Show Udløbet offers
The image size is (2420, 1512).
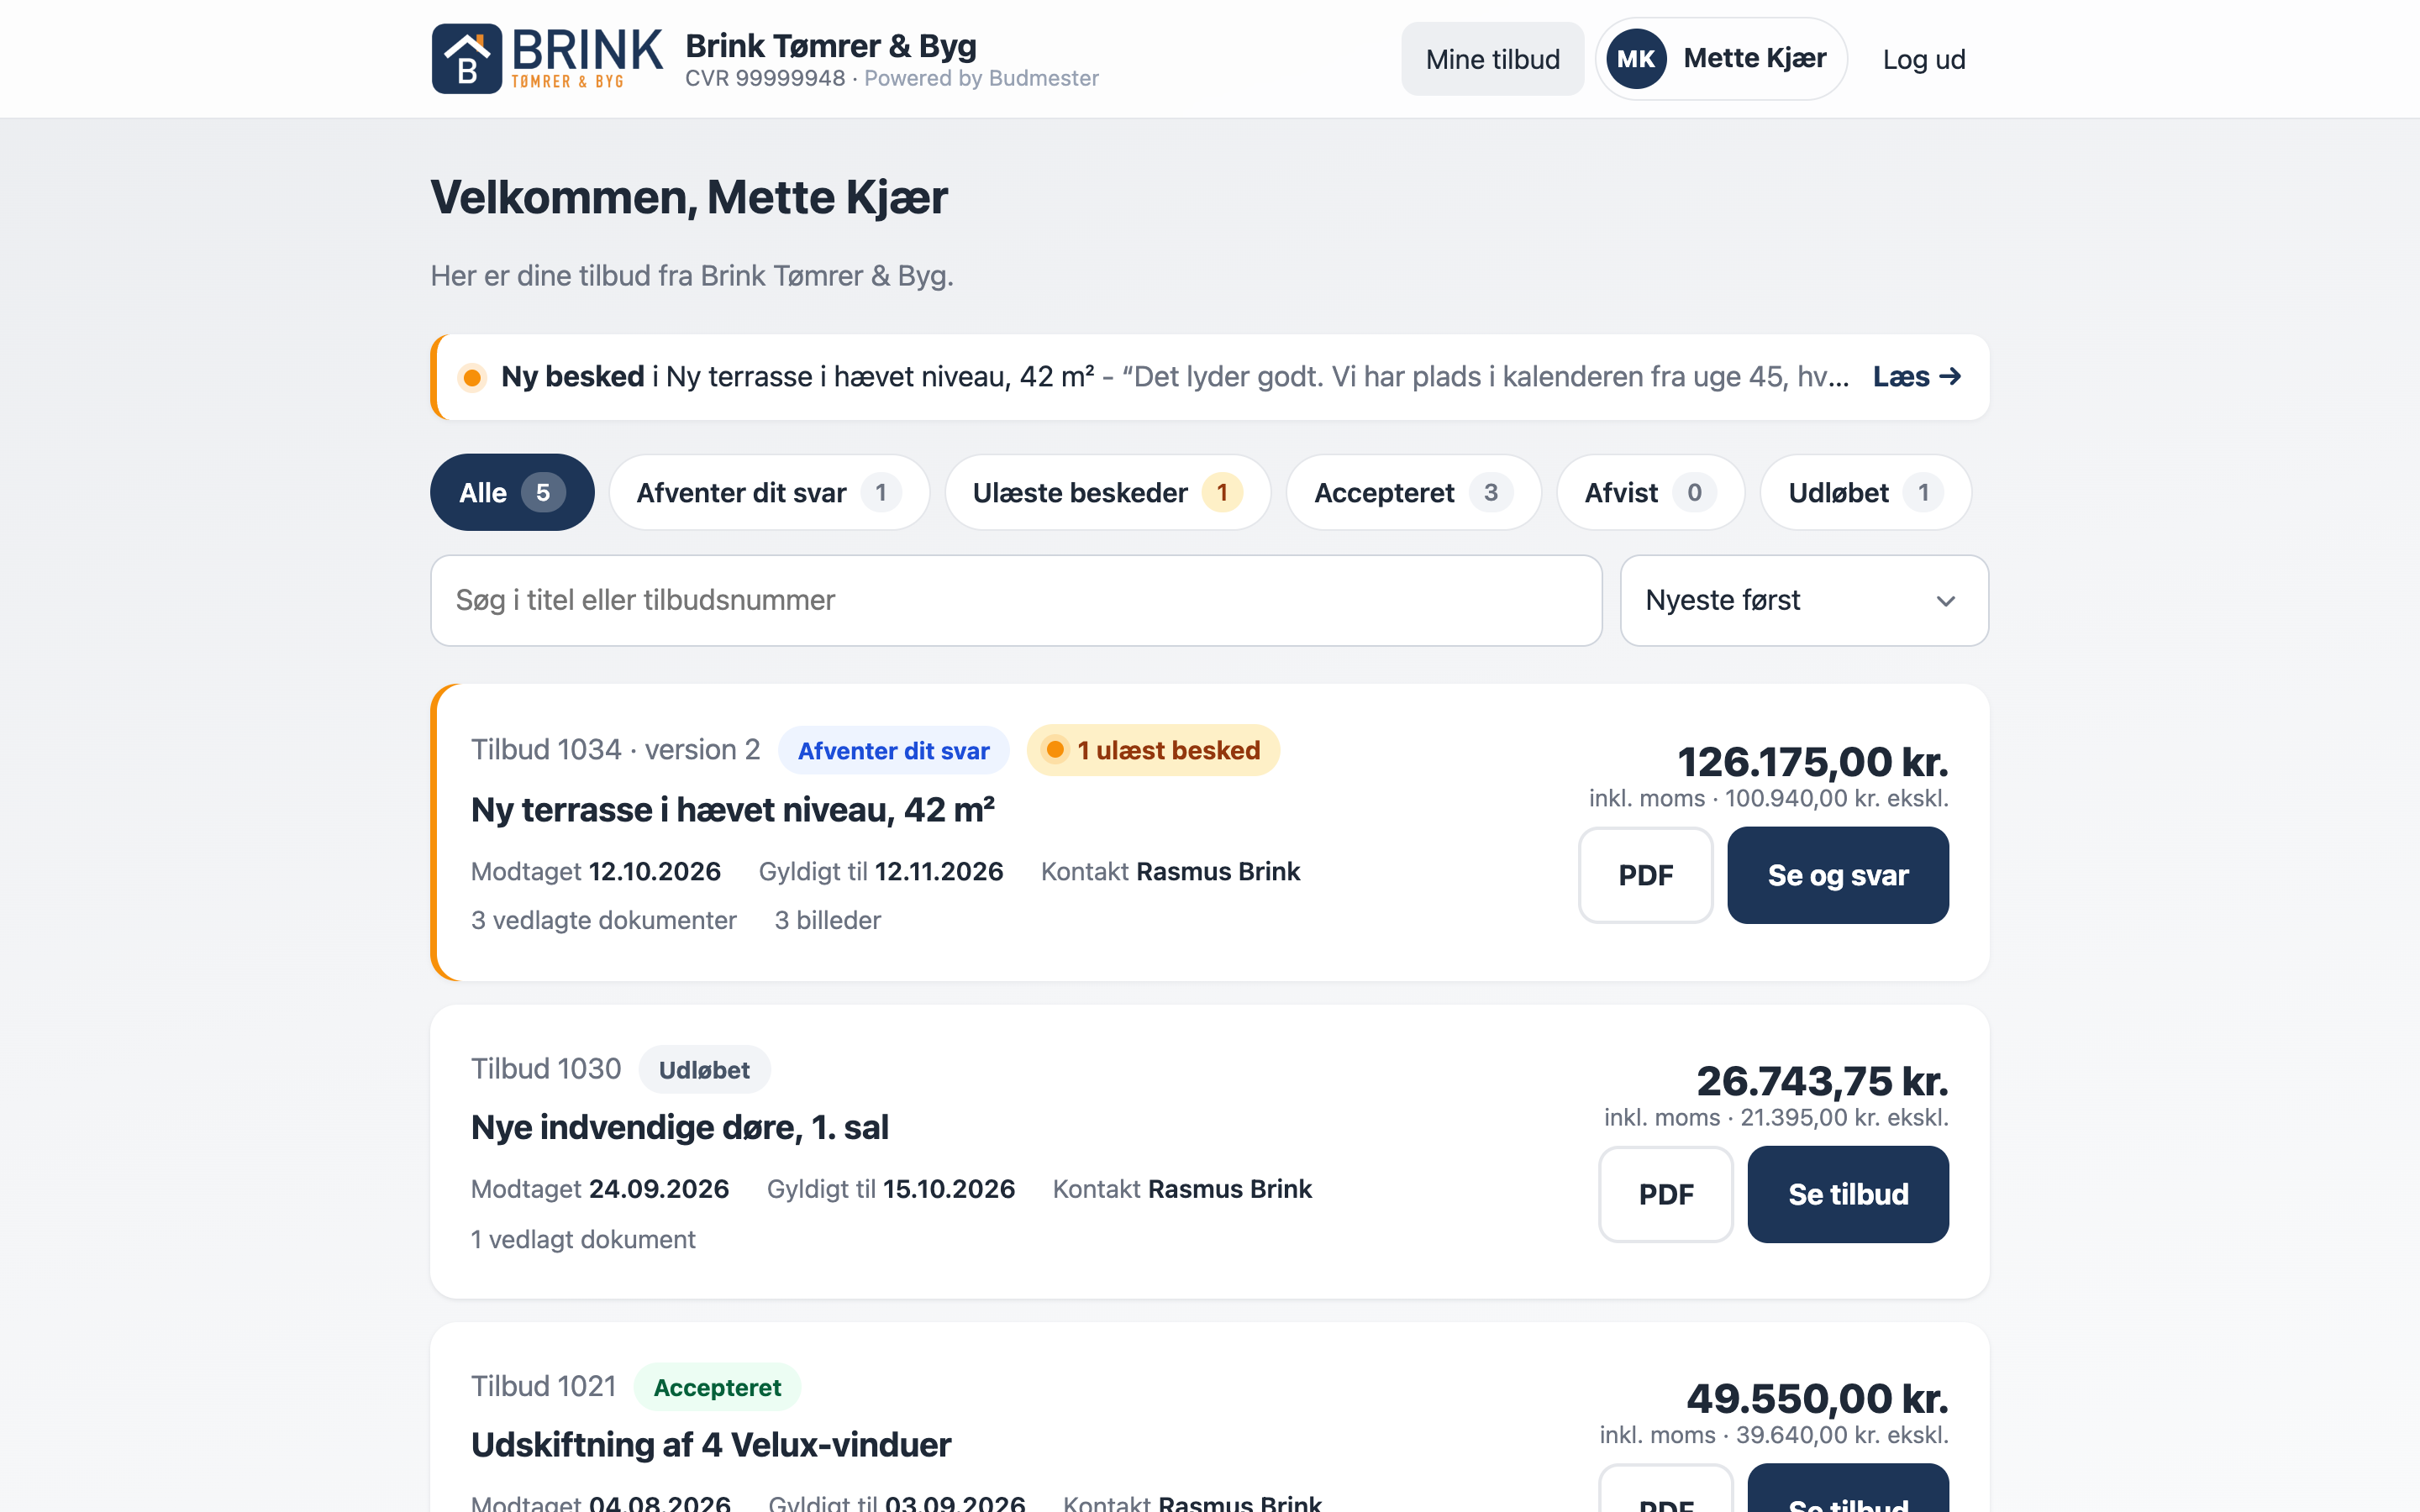coord(1865,492)
